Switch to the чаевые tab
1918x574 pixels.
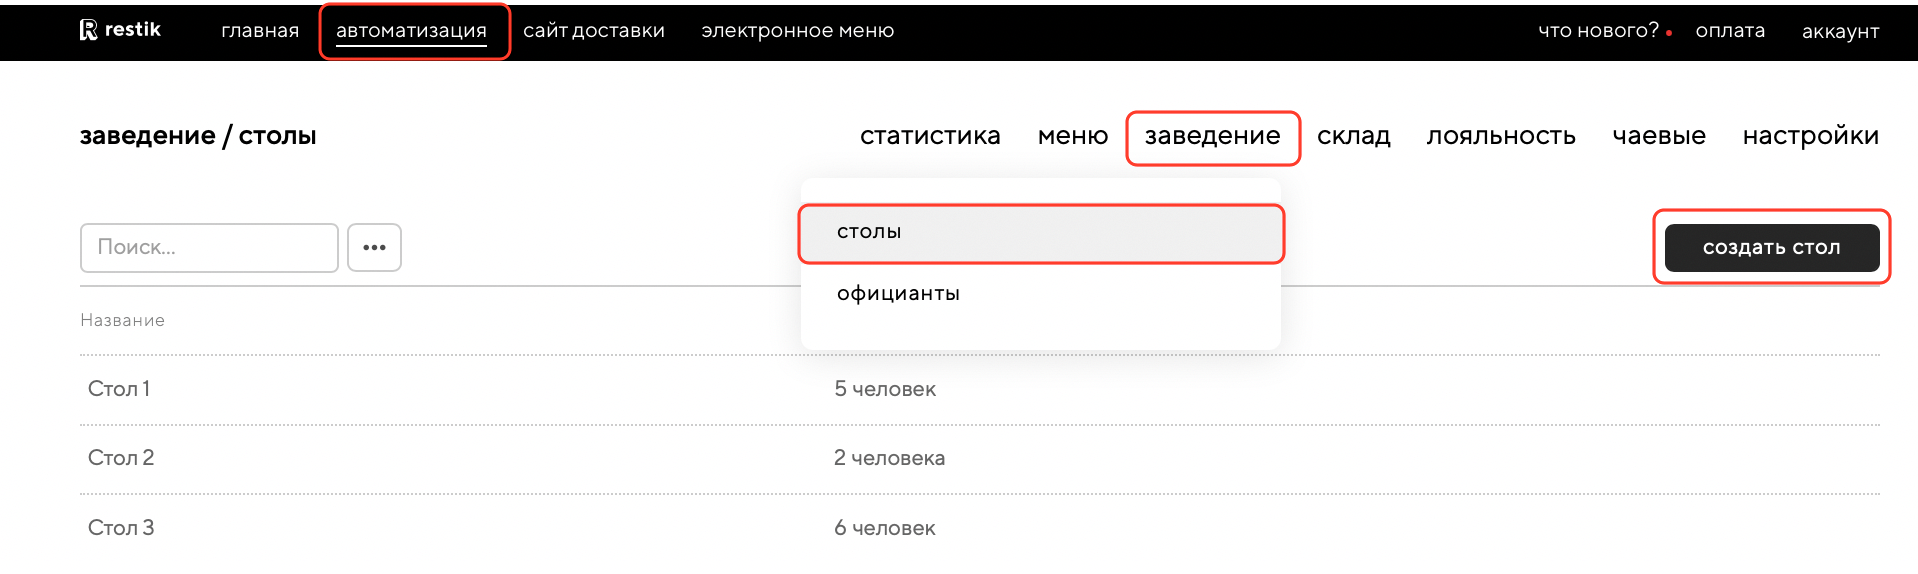[x=1659, y=136]
